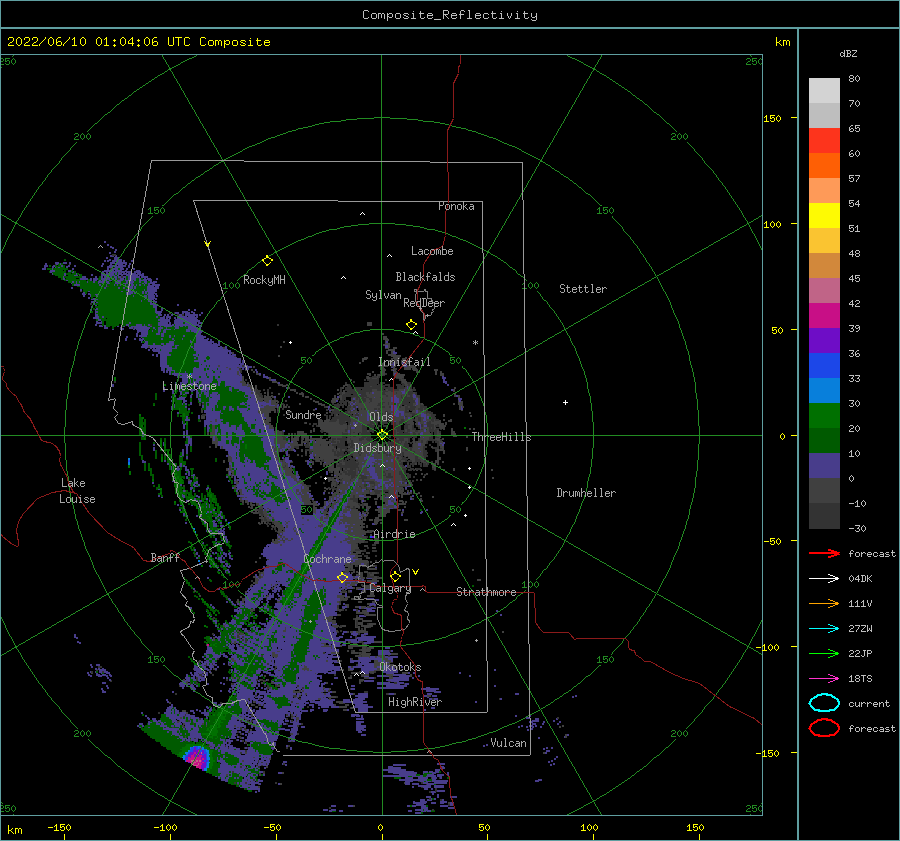
Task: Select the purple 0 dBZ color swatch
Action: (x=824, y=466)
